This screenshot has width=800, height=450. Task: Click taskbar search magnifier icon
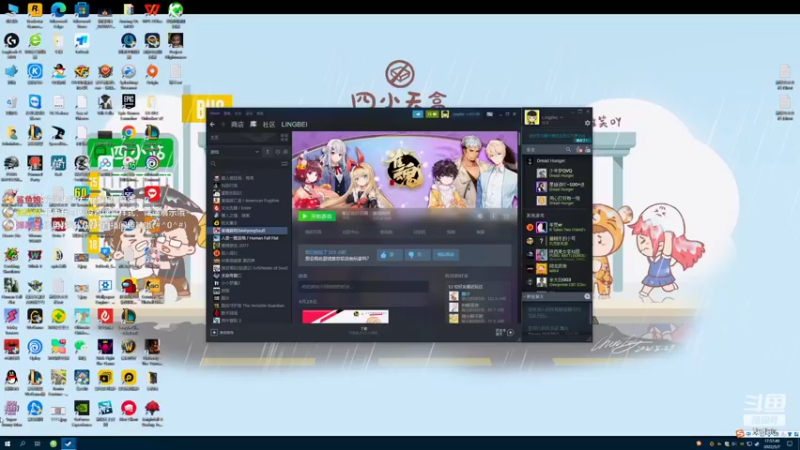click(x=22, y=443)
